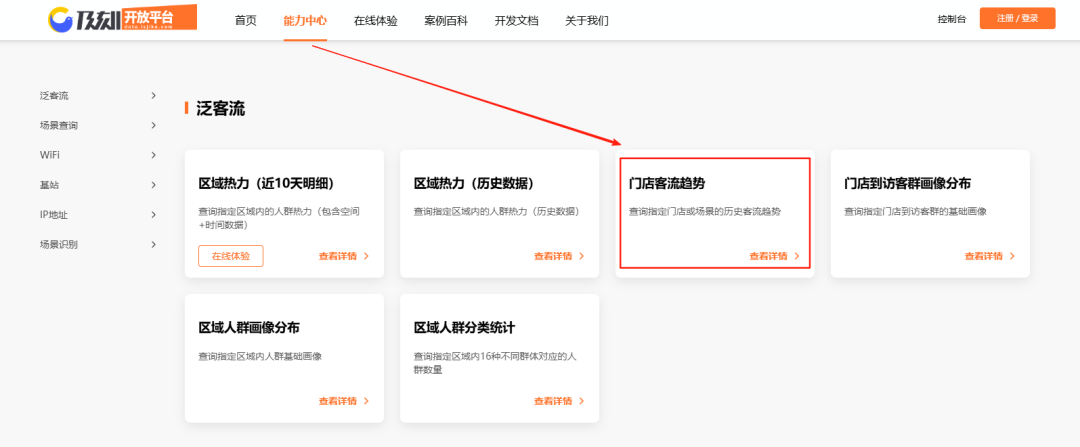The width and height of the screenshot is (1080, 447).
Task: Open 关于我们 in top navigation
Action: pyautogui.click(x=586, y=21)
